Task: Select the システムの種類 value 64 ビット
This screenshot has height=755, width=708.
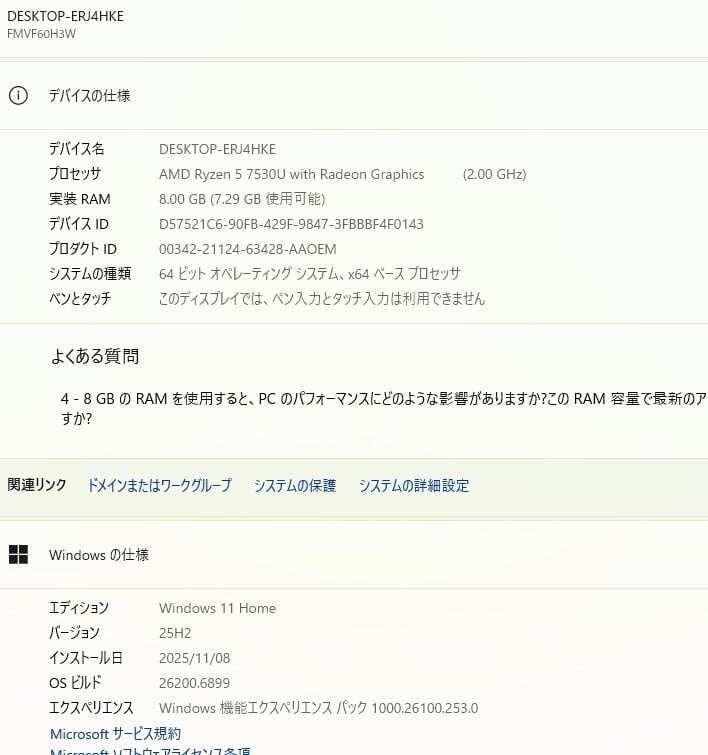Action: pyautogui.click(x=310, y=274)
